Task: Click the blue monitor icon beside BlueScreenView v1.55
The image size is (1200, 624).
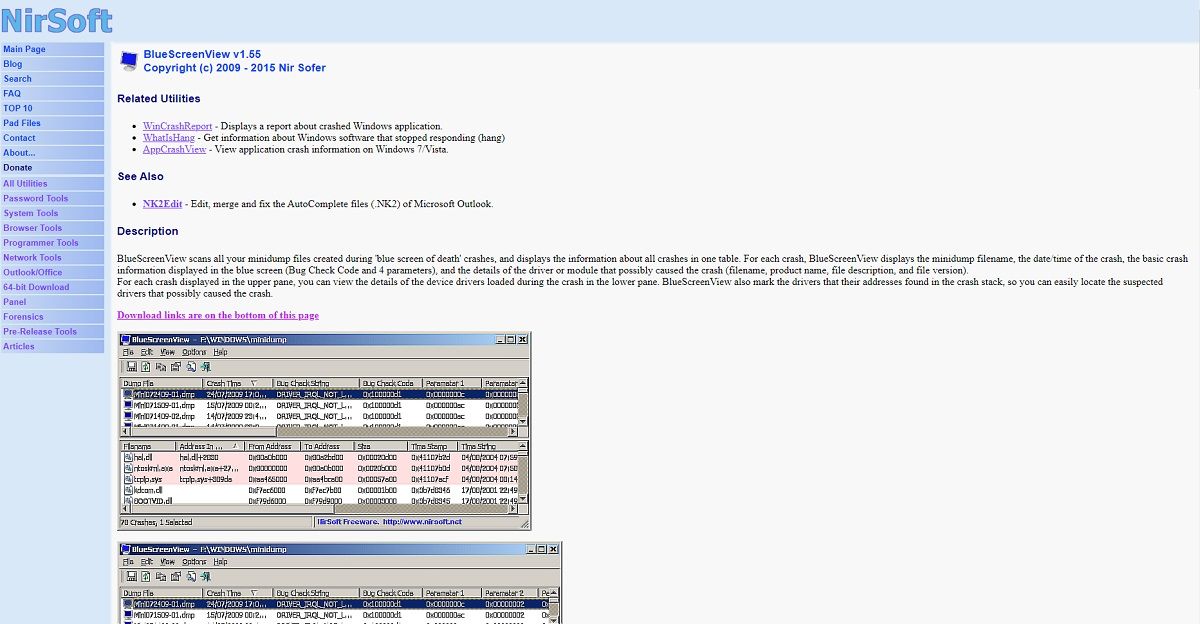Action: click(x=128, y=60)
